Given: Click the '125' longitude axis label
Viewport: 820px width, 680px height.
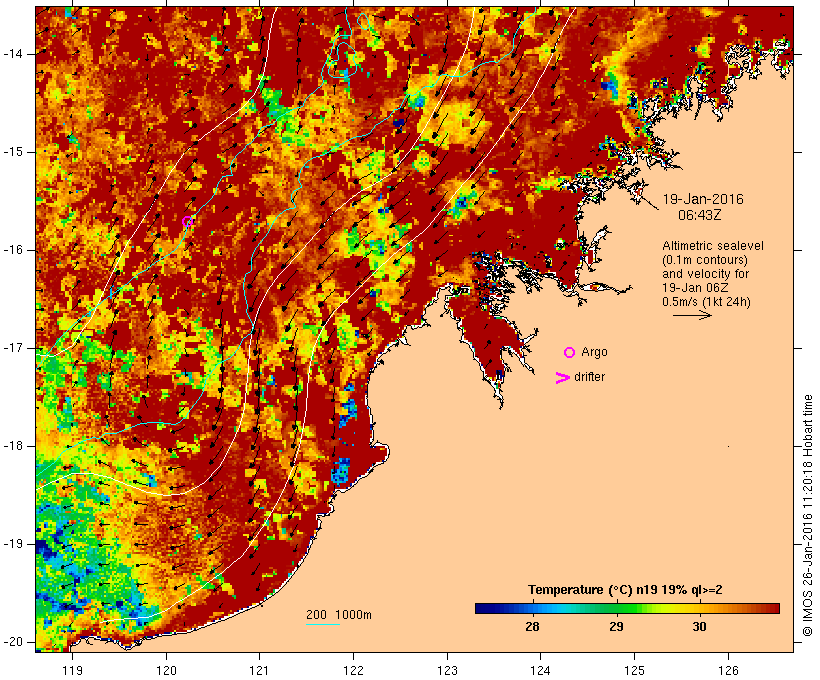Looking at the screenshot, I should point(634,670).
